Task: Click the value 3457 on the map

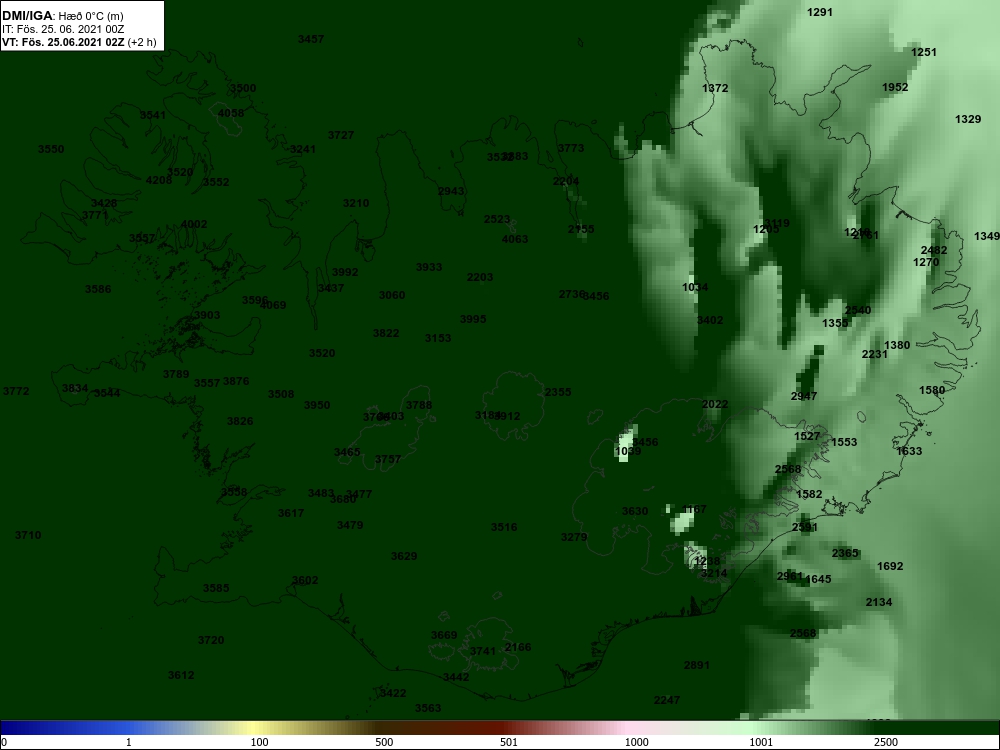Action: click(x=311, y=40)
